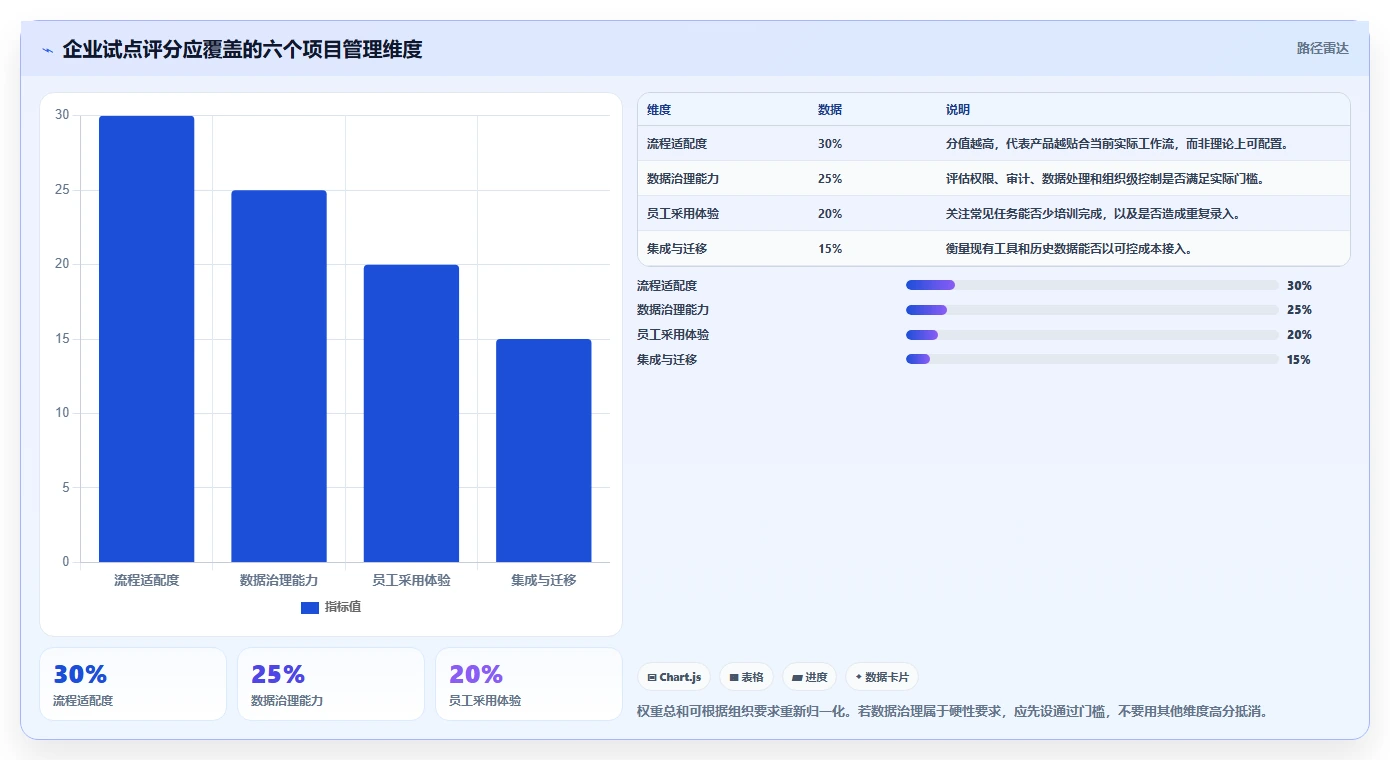Toggle the 指标值 legend color box
This screenshot has width=1390, height=760.
310,608
